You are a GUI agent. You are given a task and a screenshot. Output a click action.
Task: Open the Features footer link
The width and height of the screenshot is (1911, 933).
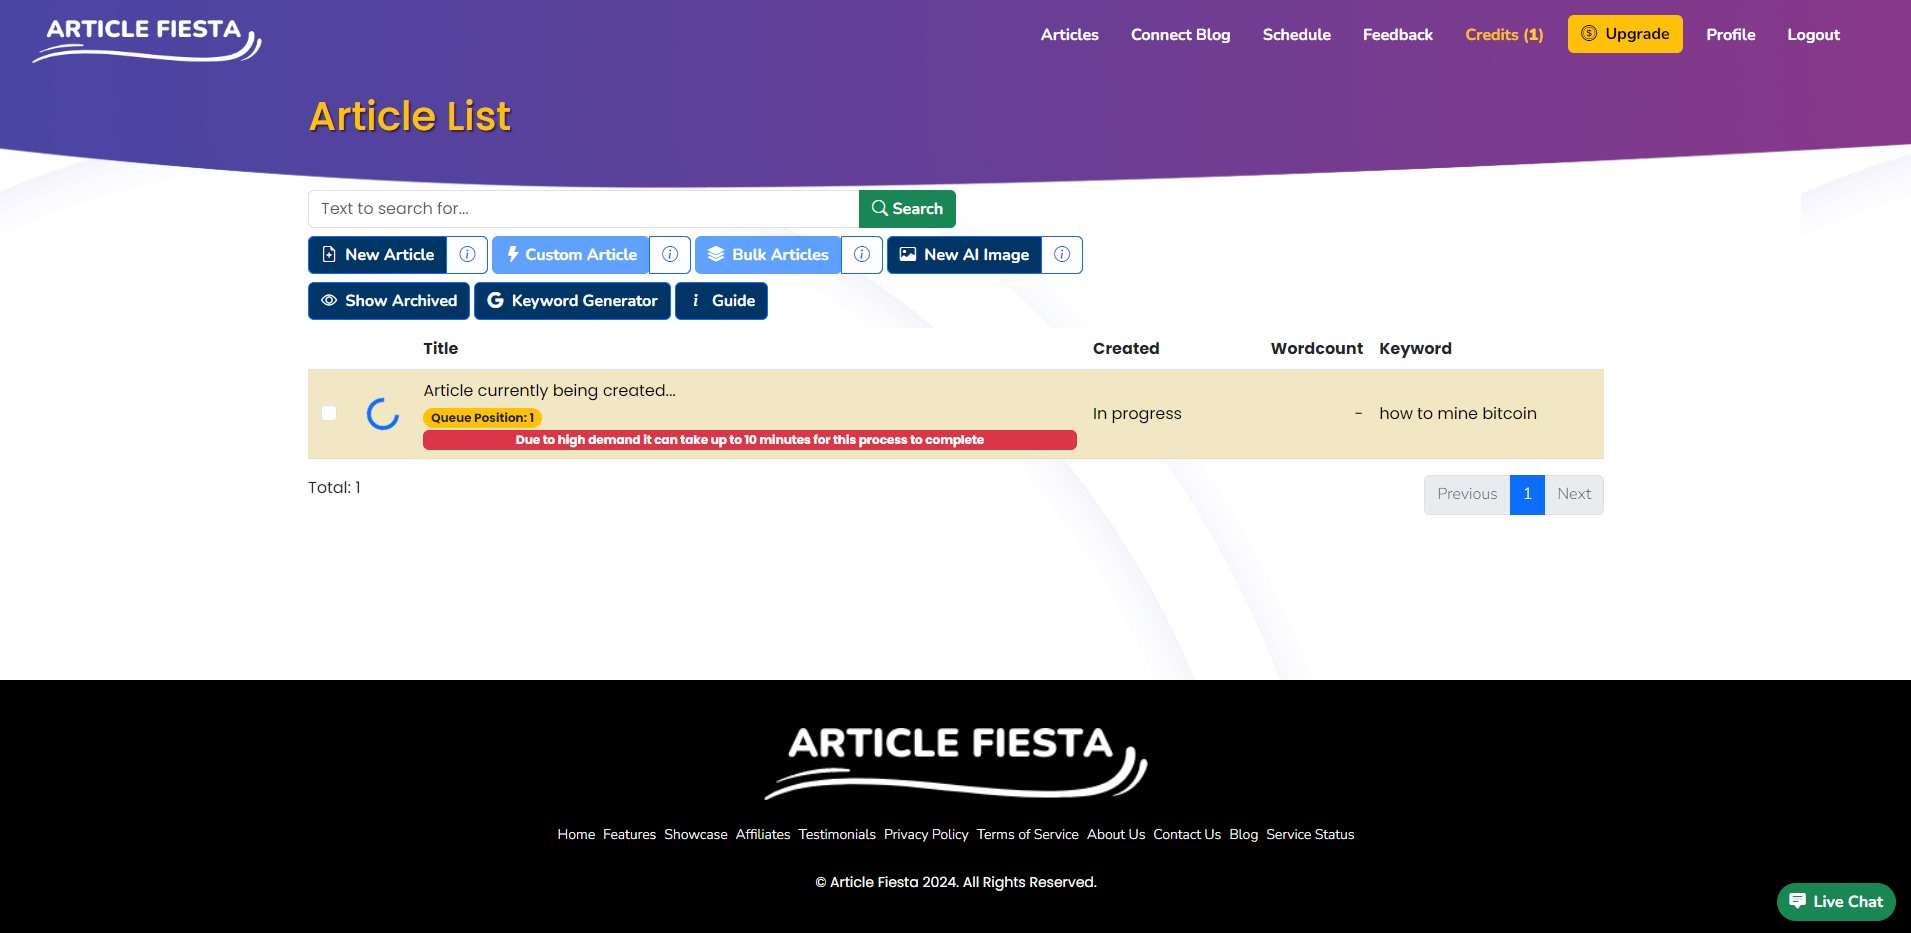click(629, 835)
